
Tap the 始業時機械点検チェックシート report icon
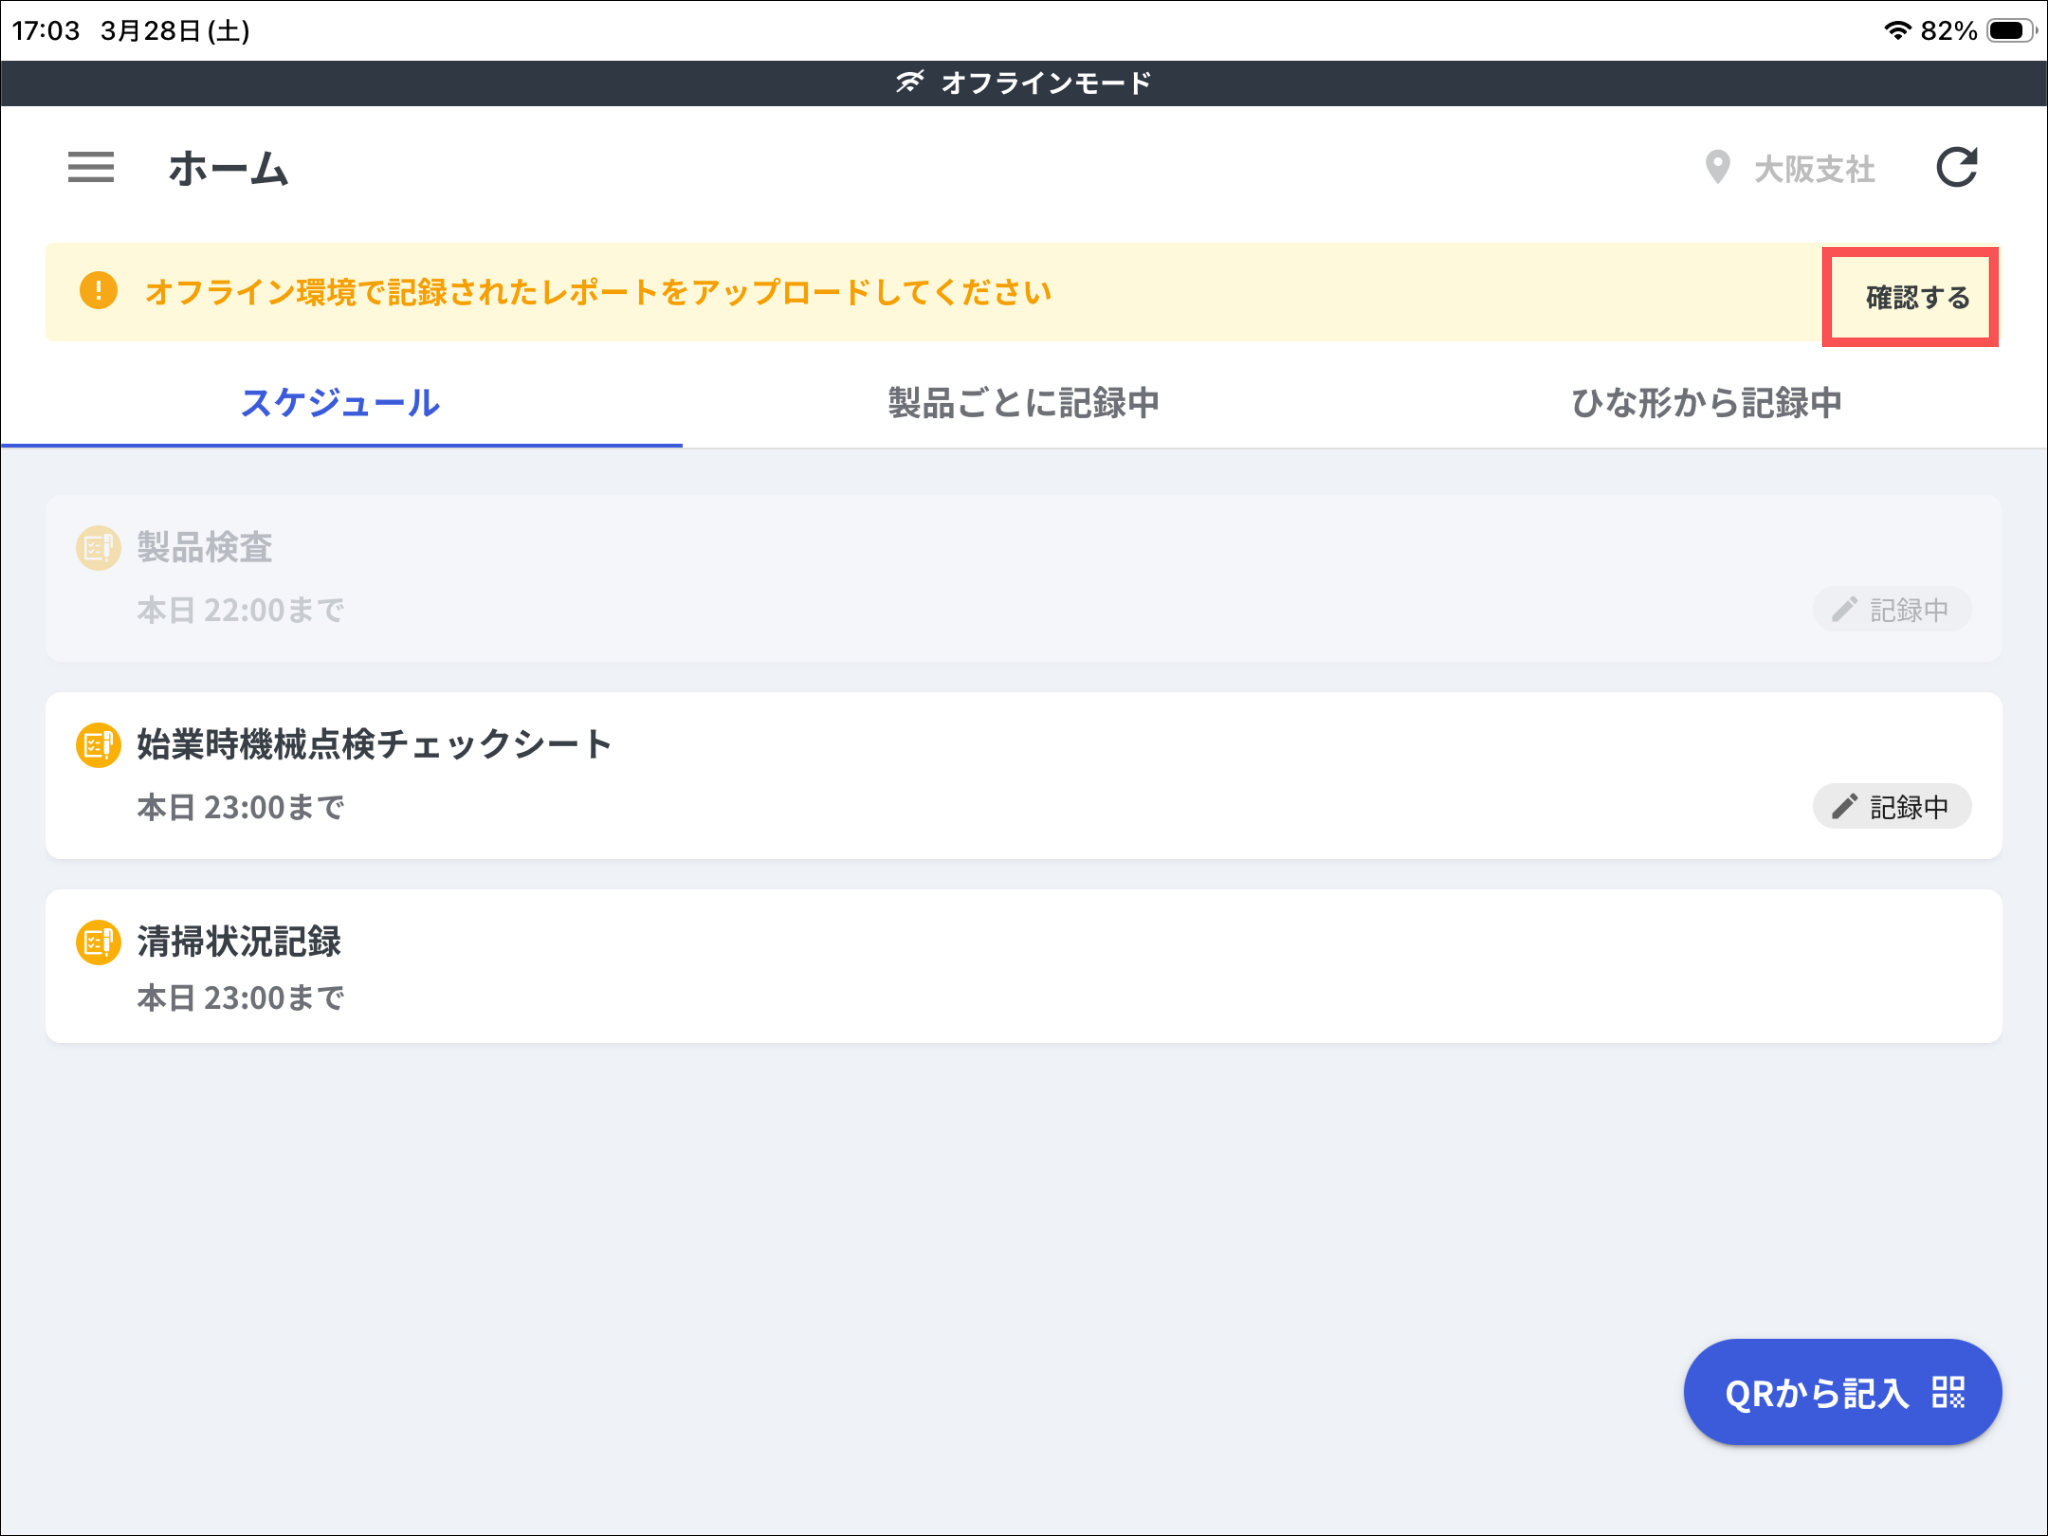tap(98, 745)
